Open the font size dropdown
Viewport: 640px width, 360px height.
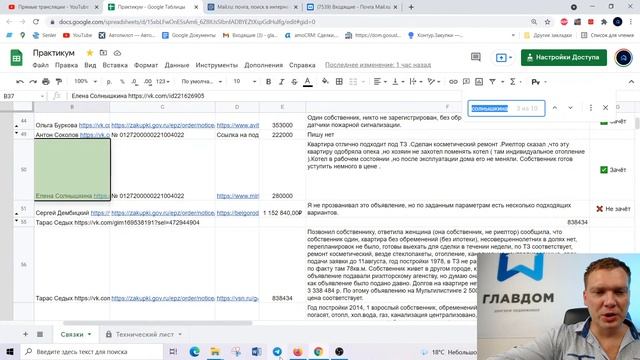[x=245, y=82]
